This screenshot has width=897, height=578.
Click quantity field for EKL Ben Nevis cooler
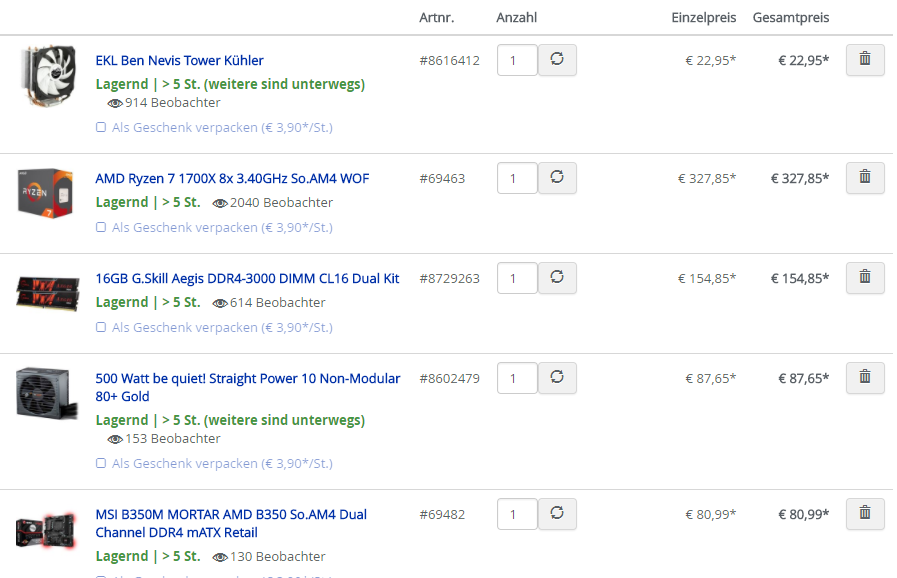tap(517, 60)
